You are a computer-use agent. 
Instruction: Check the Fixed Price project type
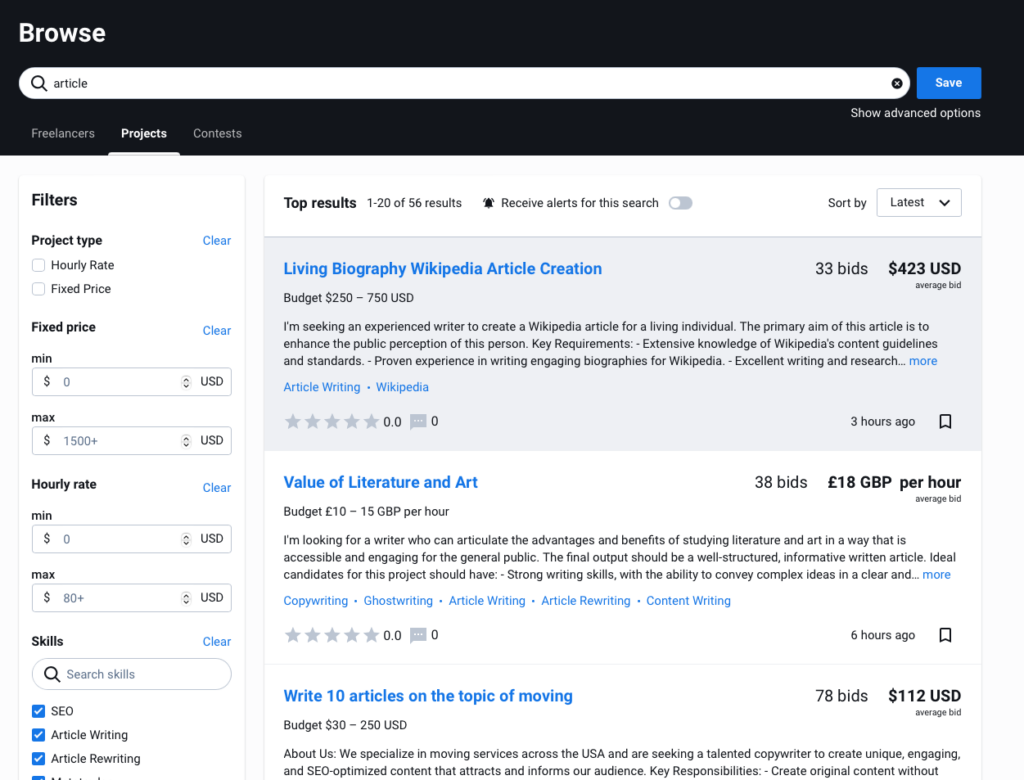(39, 289)
